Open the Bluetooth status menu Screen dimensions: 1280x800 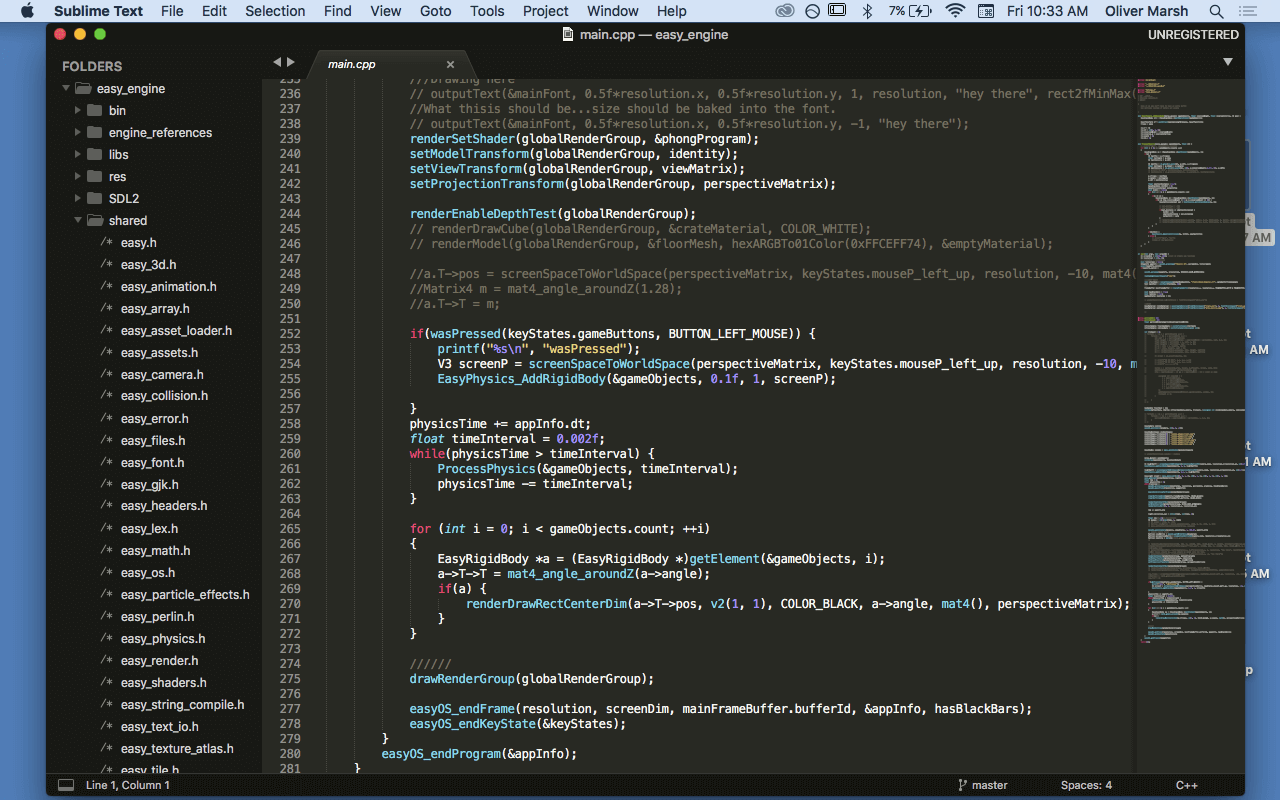pyautogui.click(x=867, y=11)
